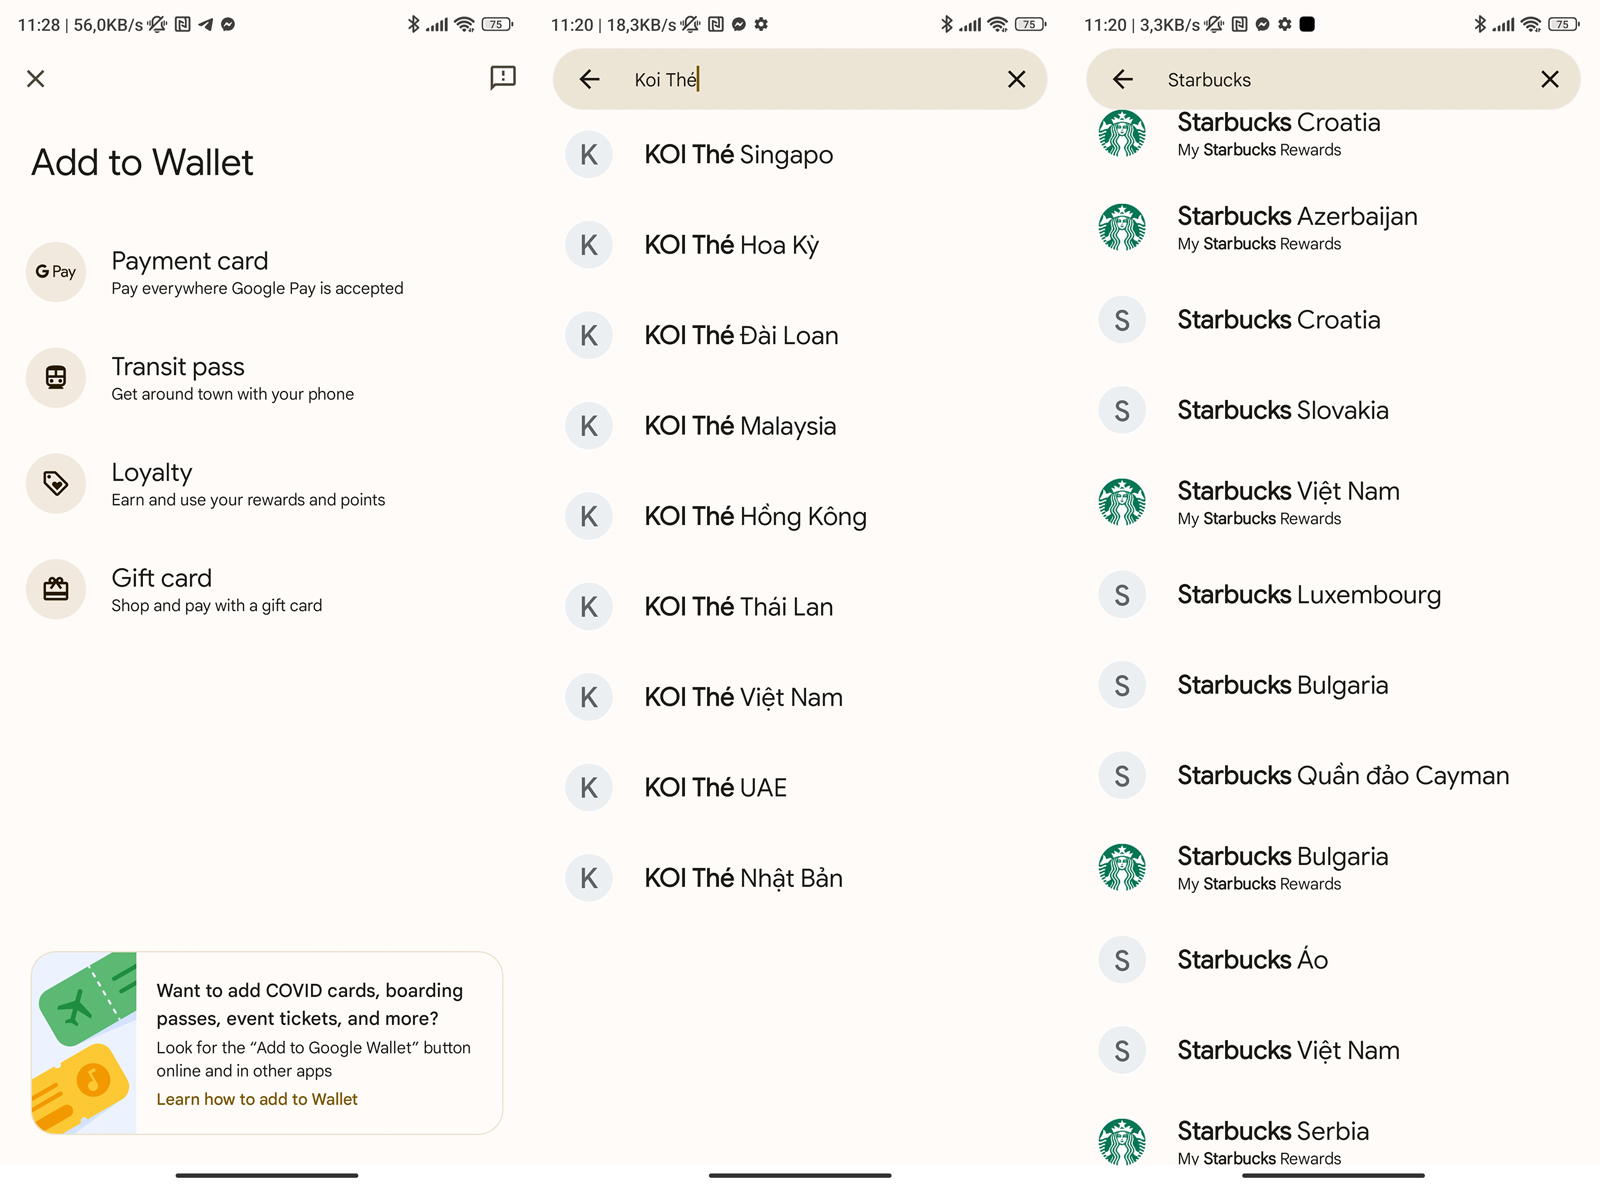
Task: Choose KOI Thé Nhật Bản result
Action: pyautogui.click(x=800, y=878)
